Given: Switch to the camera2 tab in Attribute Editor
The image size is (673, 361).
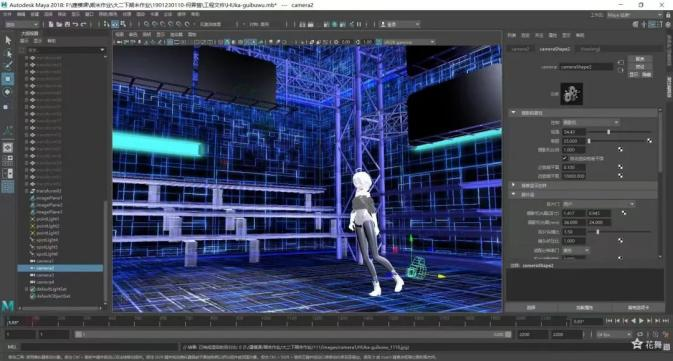Looking at the screenshot, I should click(x=520, y=49).
